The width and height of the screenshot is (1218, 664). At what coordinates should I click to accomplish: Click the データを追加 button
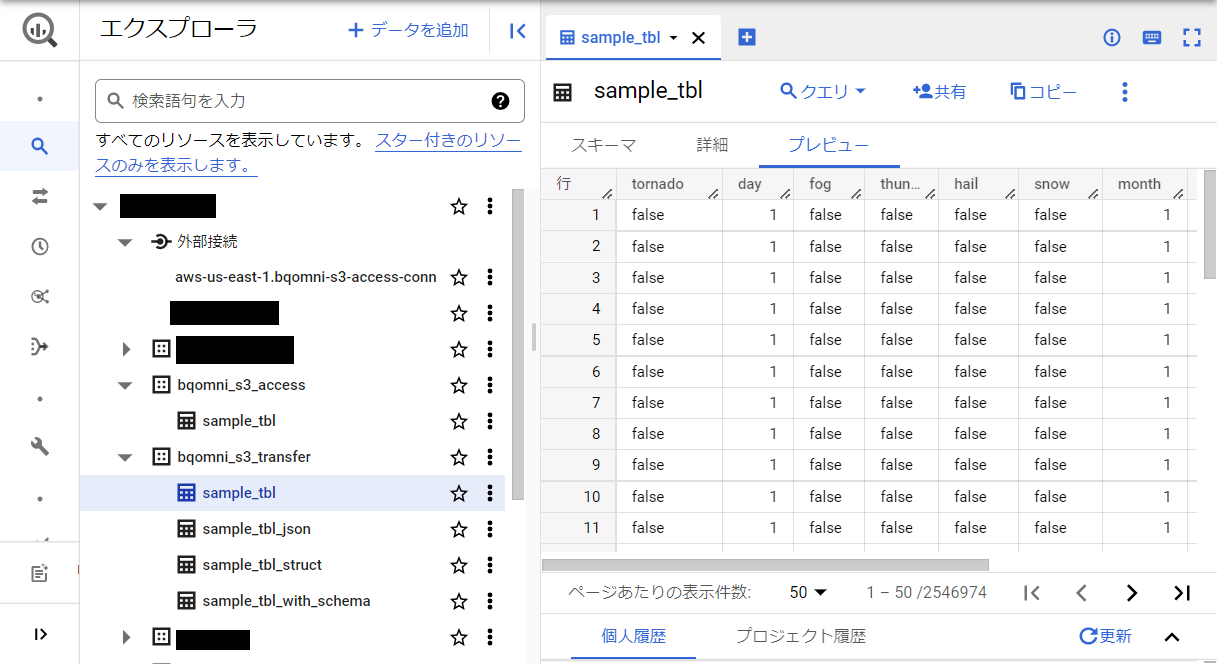click(408, 31)
